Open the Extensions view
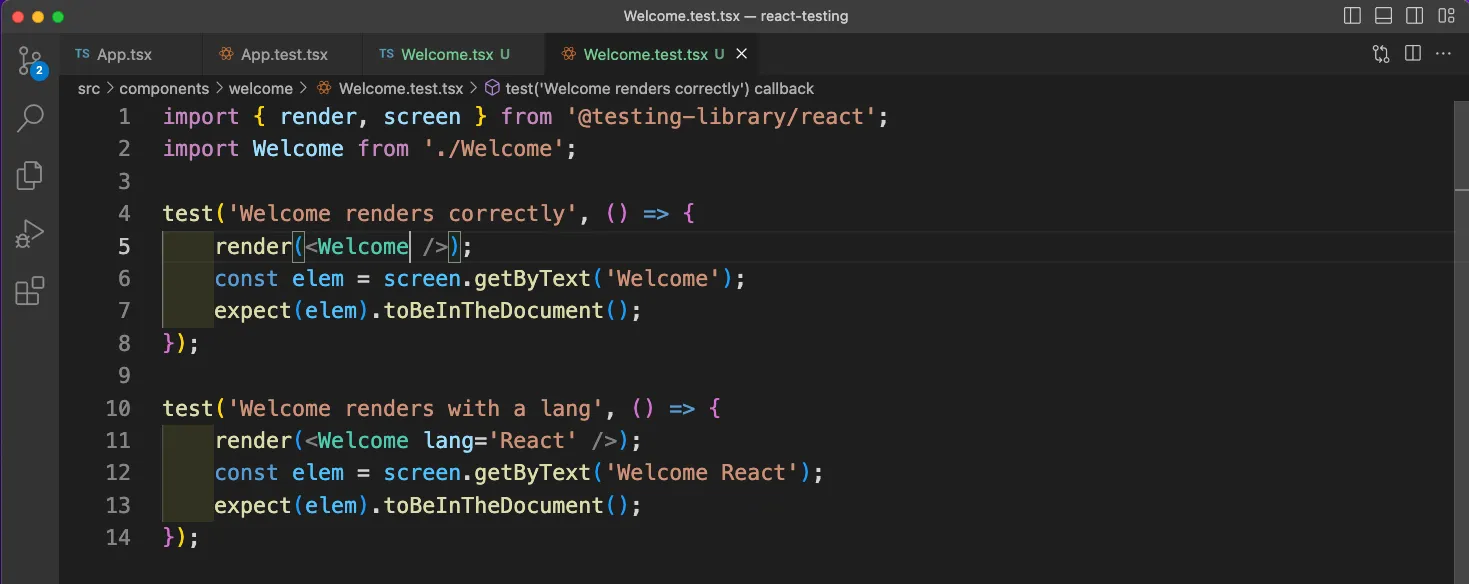The image size is (1469, 584). coord(30,291)
